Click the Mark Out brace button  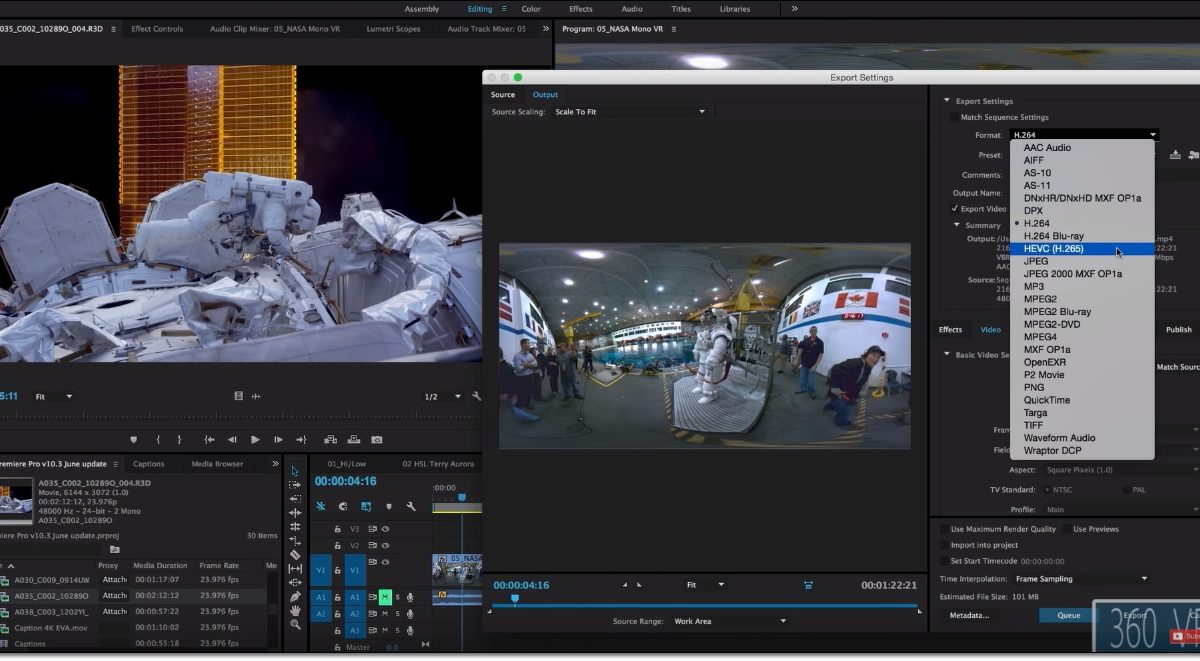coord(179,439)
